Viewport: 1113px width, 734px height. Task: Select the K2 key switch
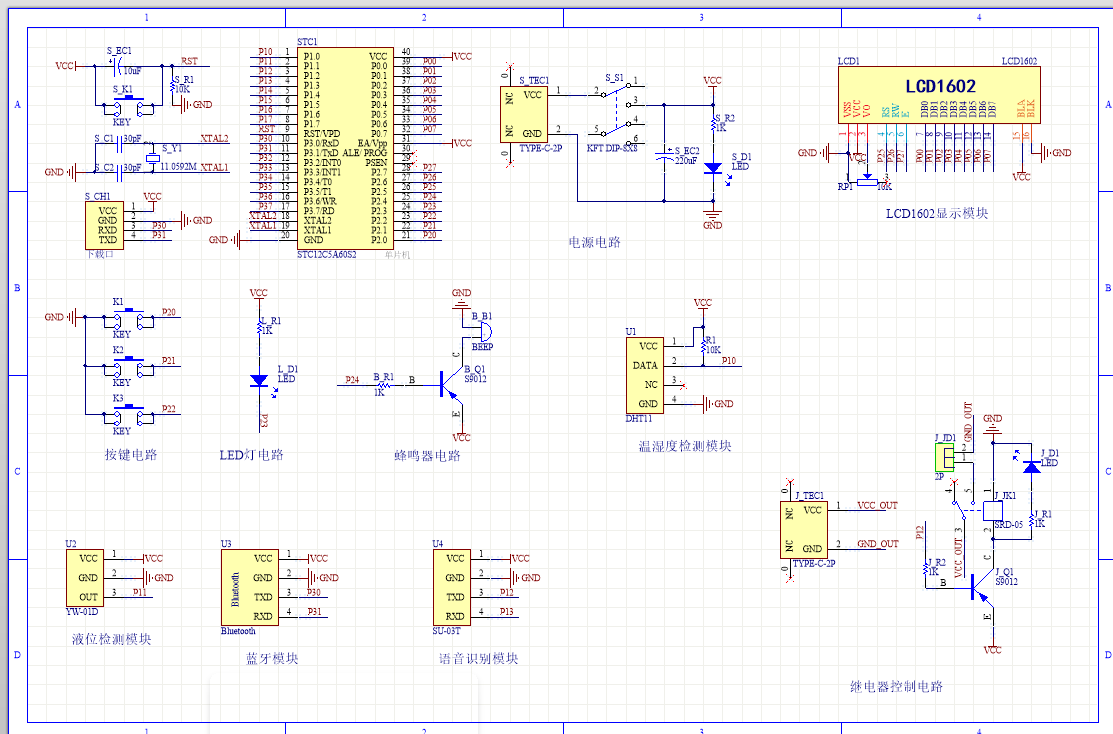128,367
